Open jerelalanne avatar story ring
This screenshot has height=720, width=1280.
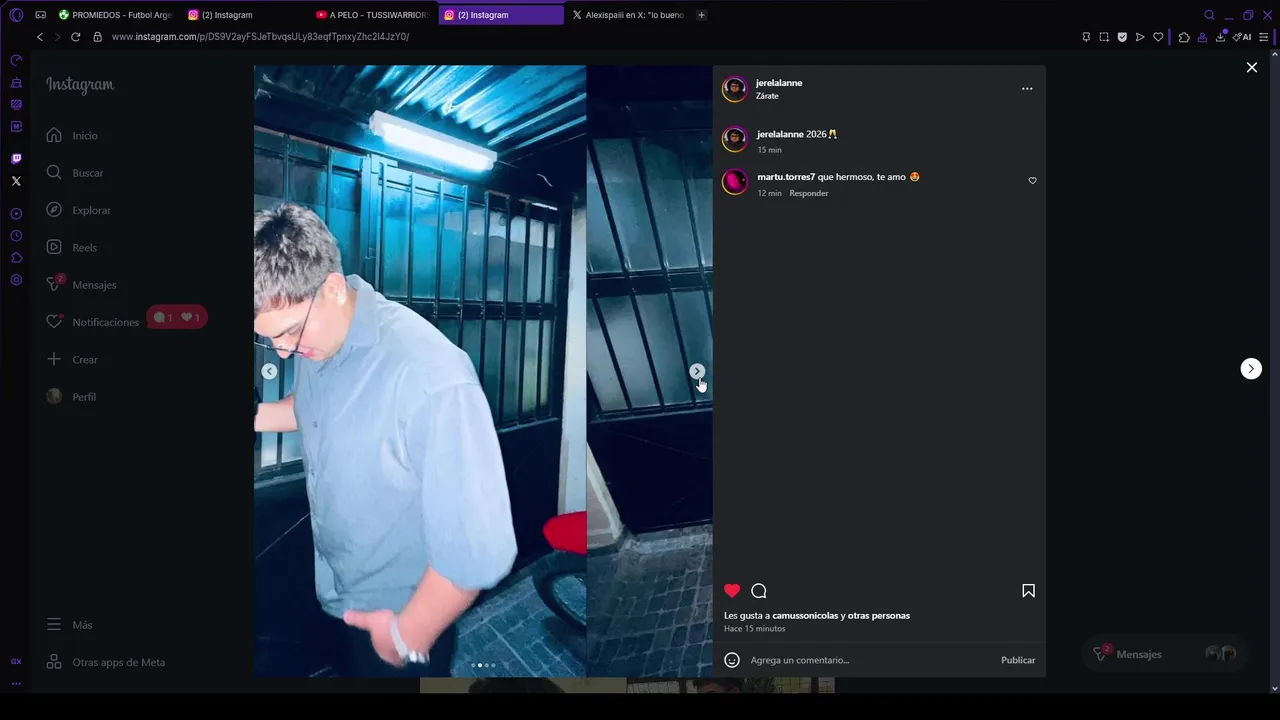735,89
